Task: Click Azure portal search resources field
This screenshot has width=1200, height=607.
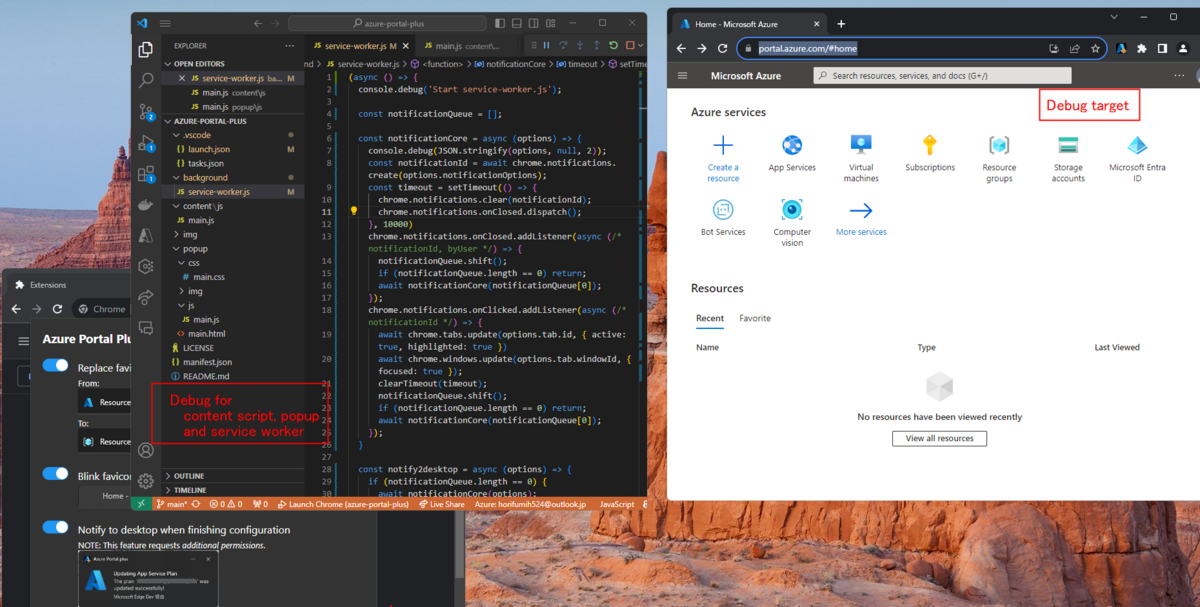Action: coord(942,75)
